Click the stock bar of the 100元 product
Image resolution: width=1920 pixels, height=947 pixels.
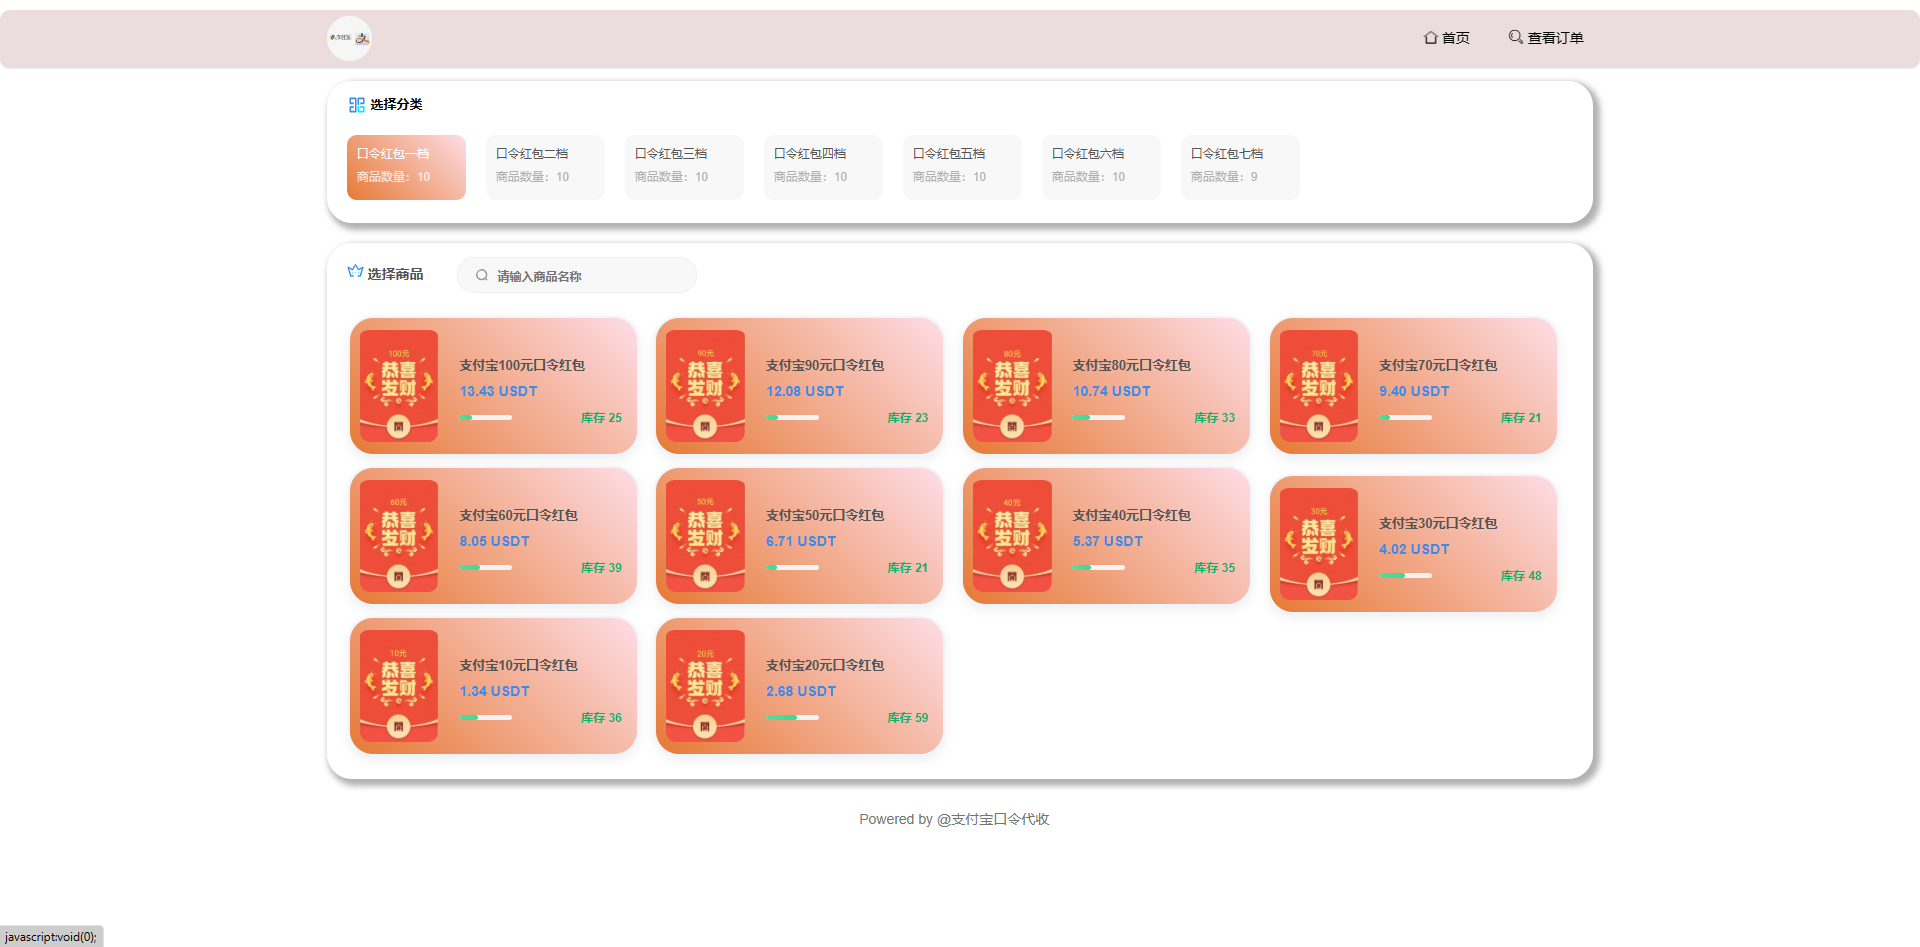[x=486, y=417]
